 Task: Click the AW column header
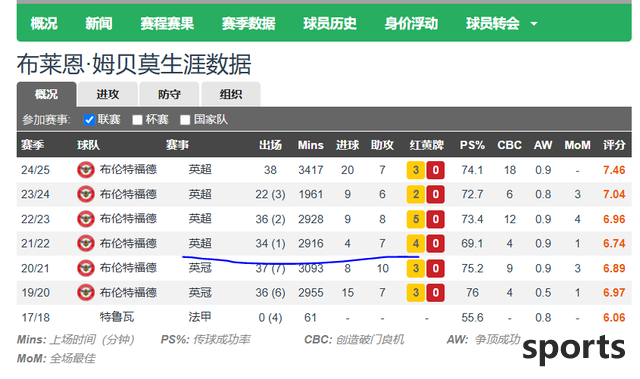(543, 145)
